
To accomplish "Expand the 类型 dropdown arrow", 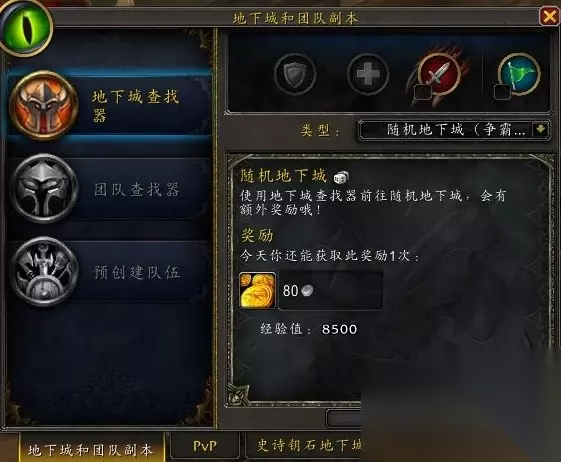I will (540, 129).
